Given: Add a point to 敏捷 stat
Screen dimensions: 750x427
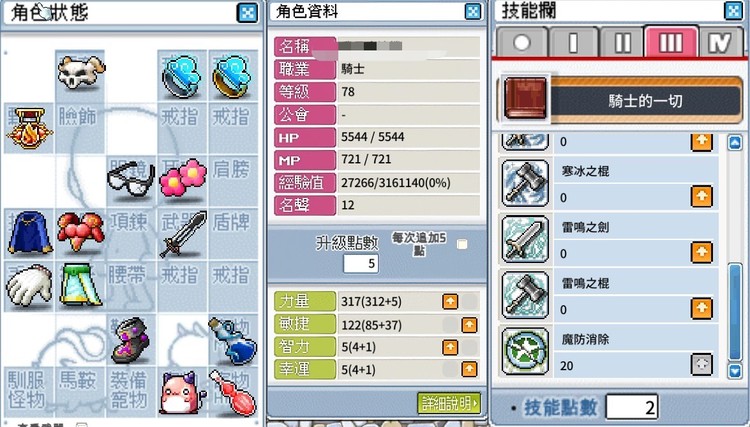Looking at the screenshot, I should 469,325.
